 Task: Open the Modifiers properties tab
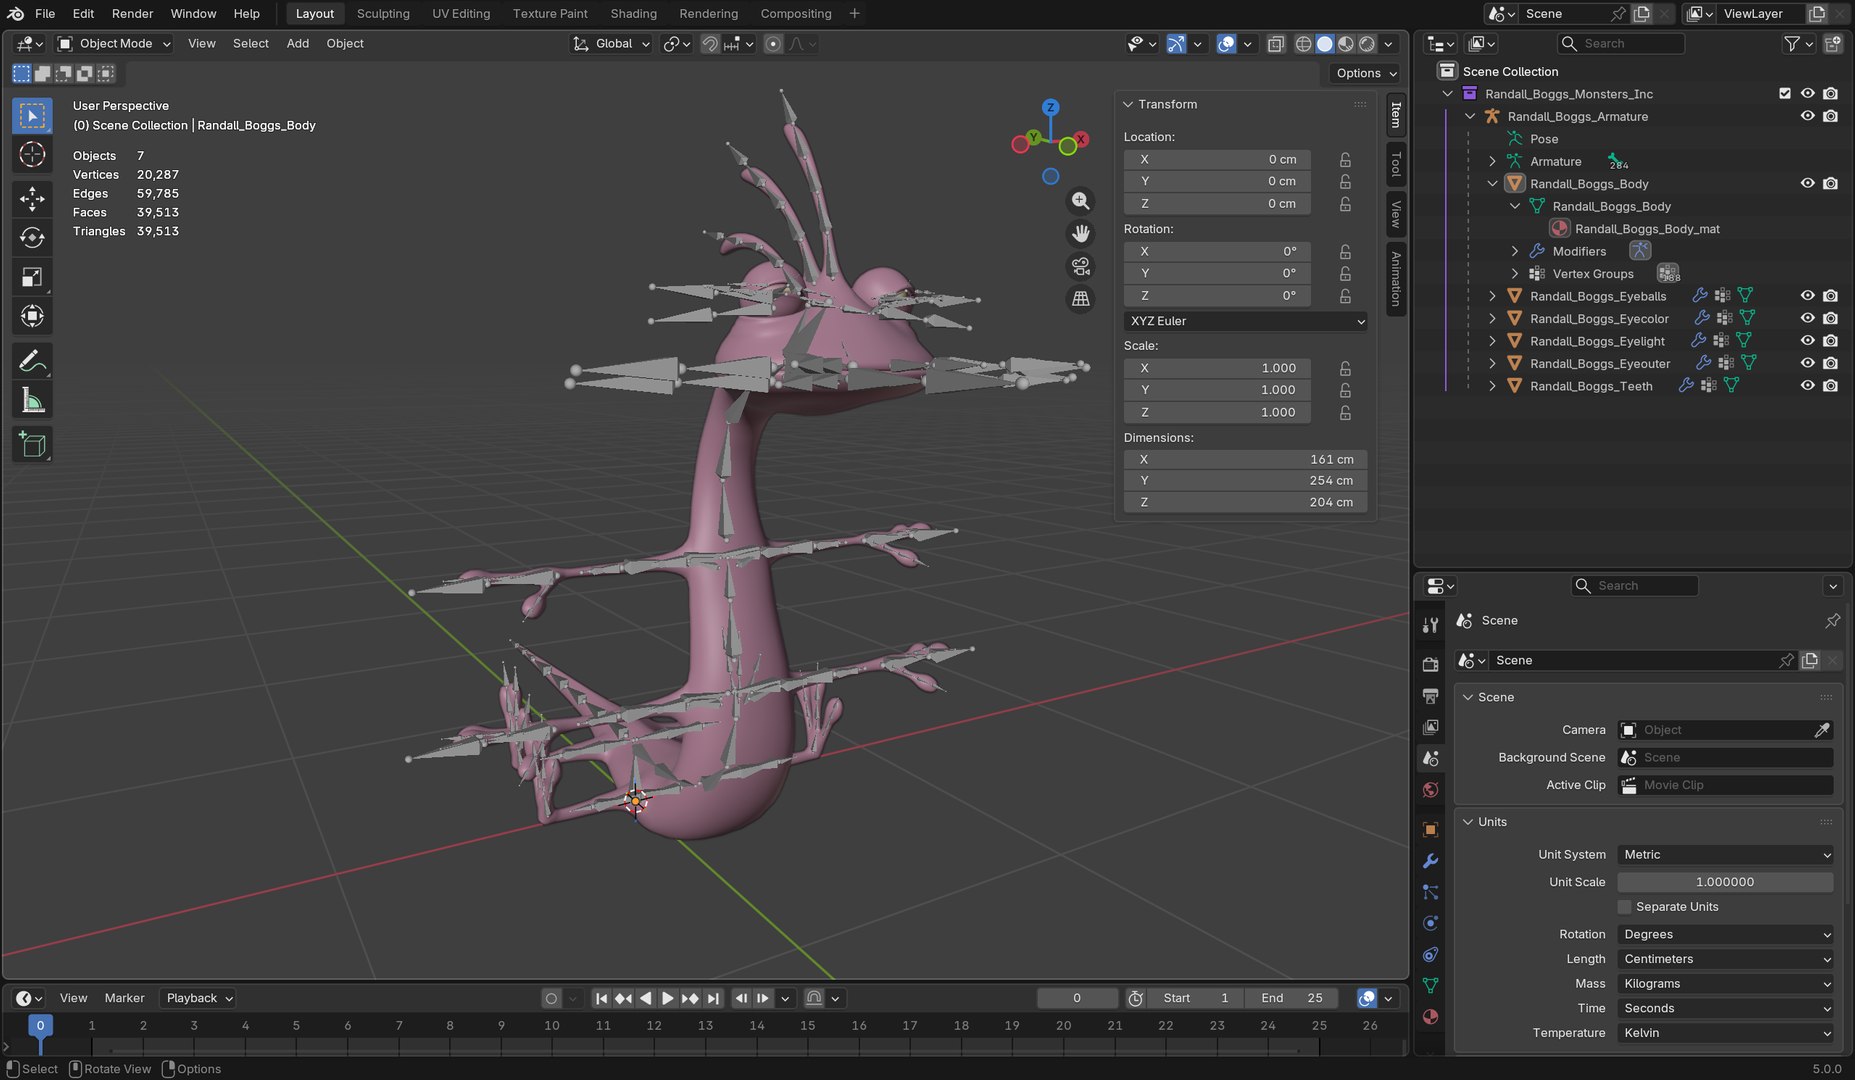click(1430, 861)
